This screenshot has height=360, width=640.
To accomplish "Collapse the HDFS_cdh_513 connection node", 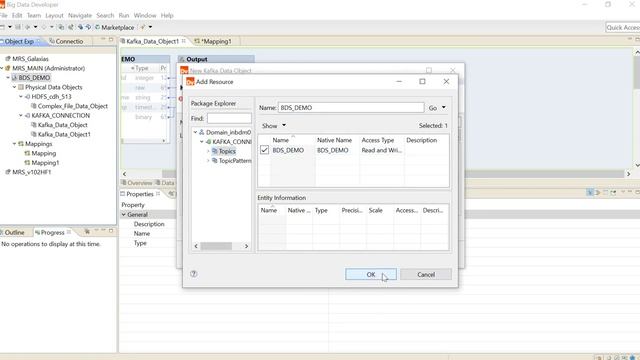I will [x=21, y=96].
